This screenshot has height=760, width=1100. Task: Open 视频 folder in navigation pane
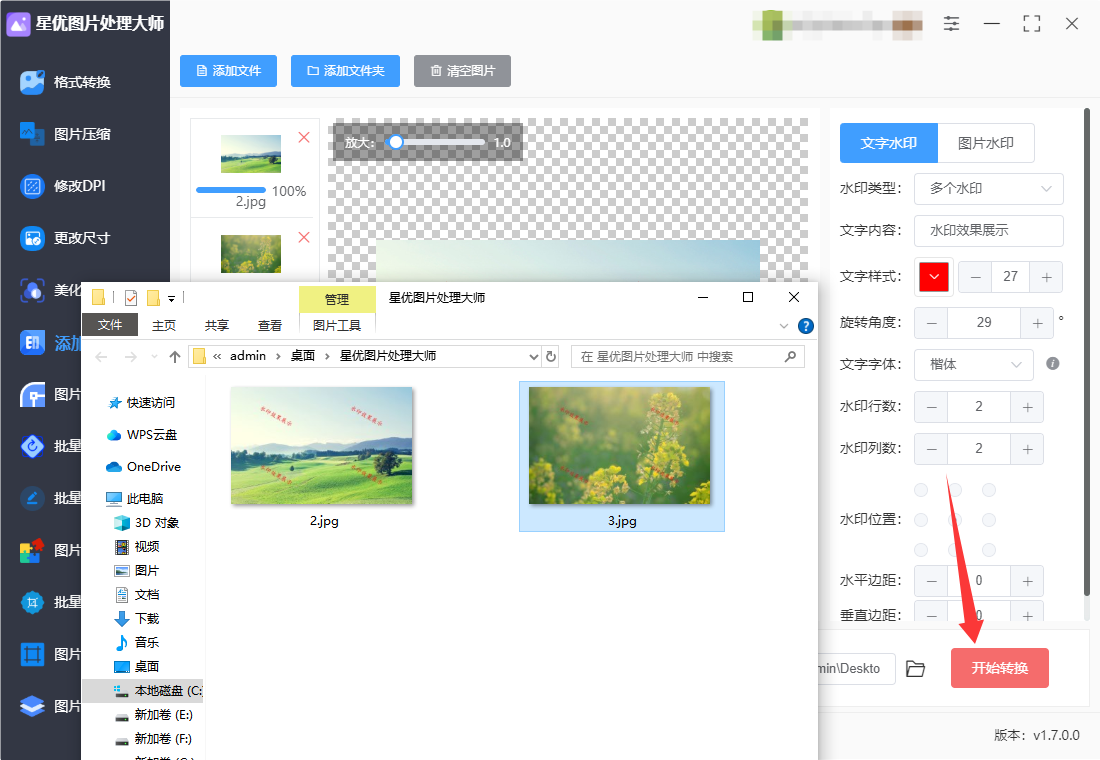click(x=138, y=547)
